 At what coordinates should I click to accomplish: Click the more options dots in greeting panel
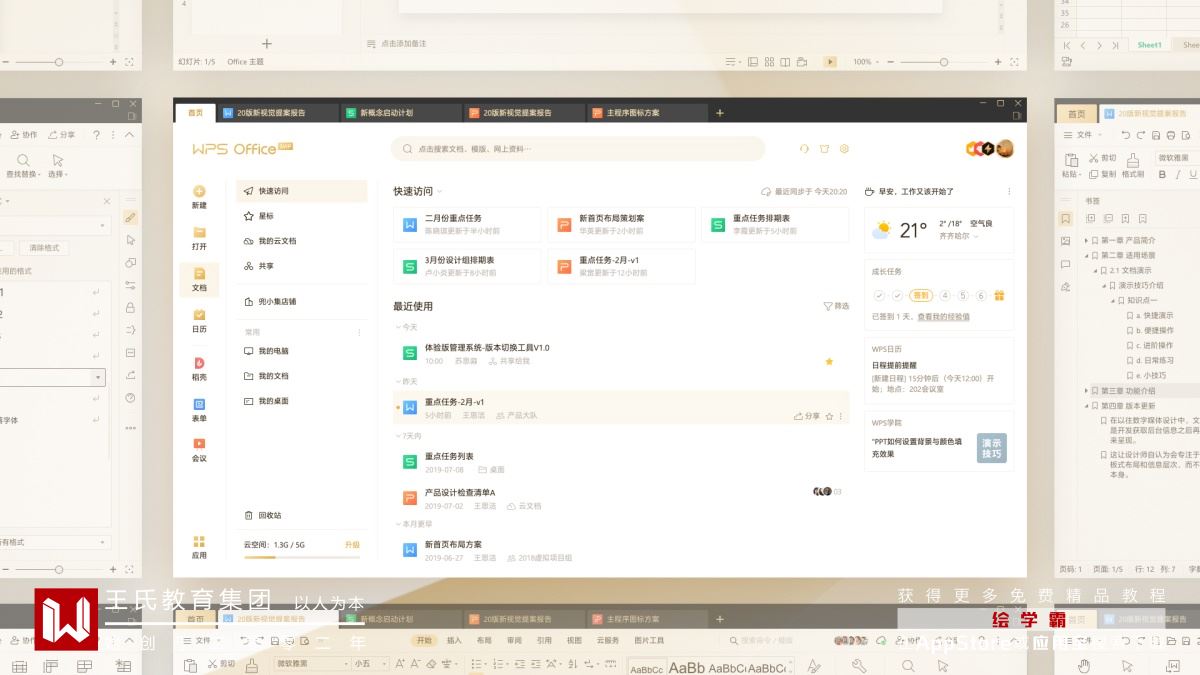pyautogui.click(x=1008, y=191)
